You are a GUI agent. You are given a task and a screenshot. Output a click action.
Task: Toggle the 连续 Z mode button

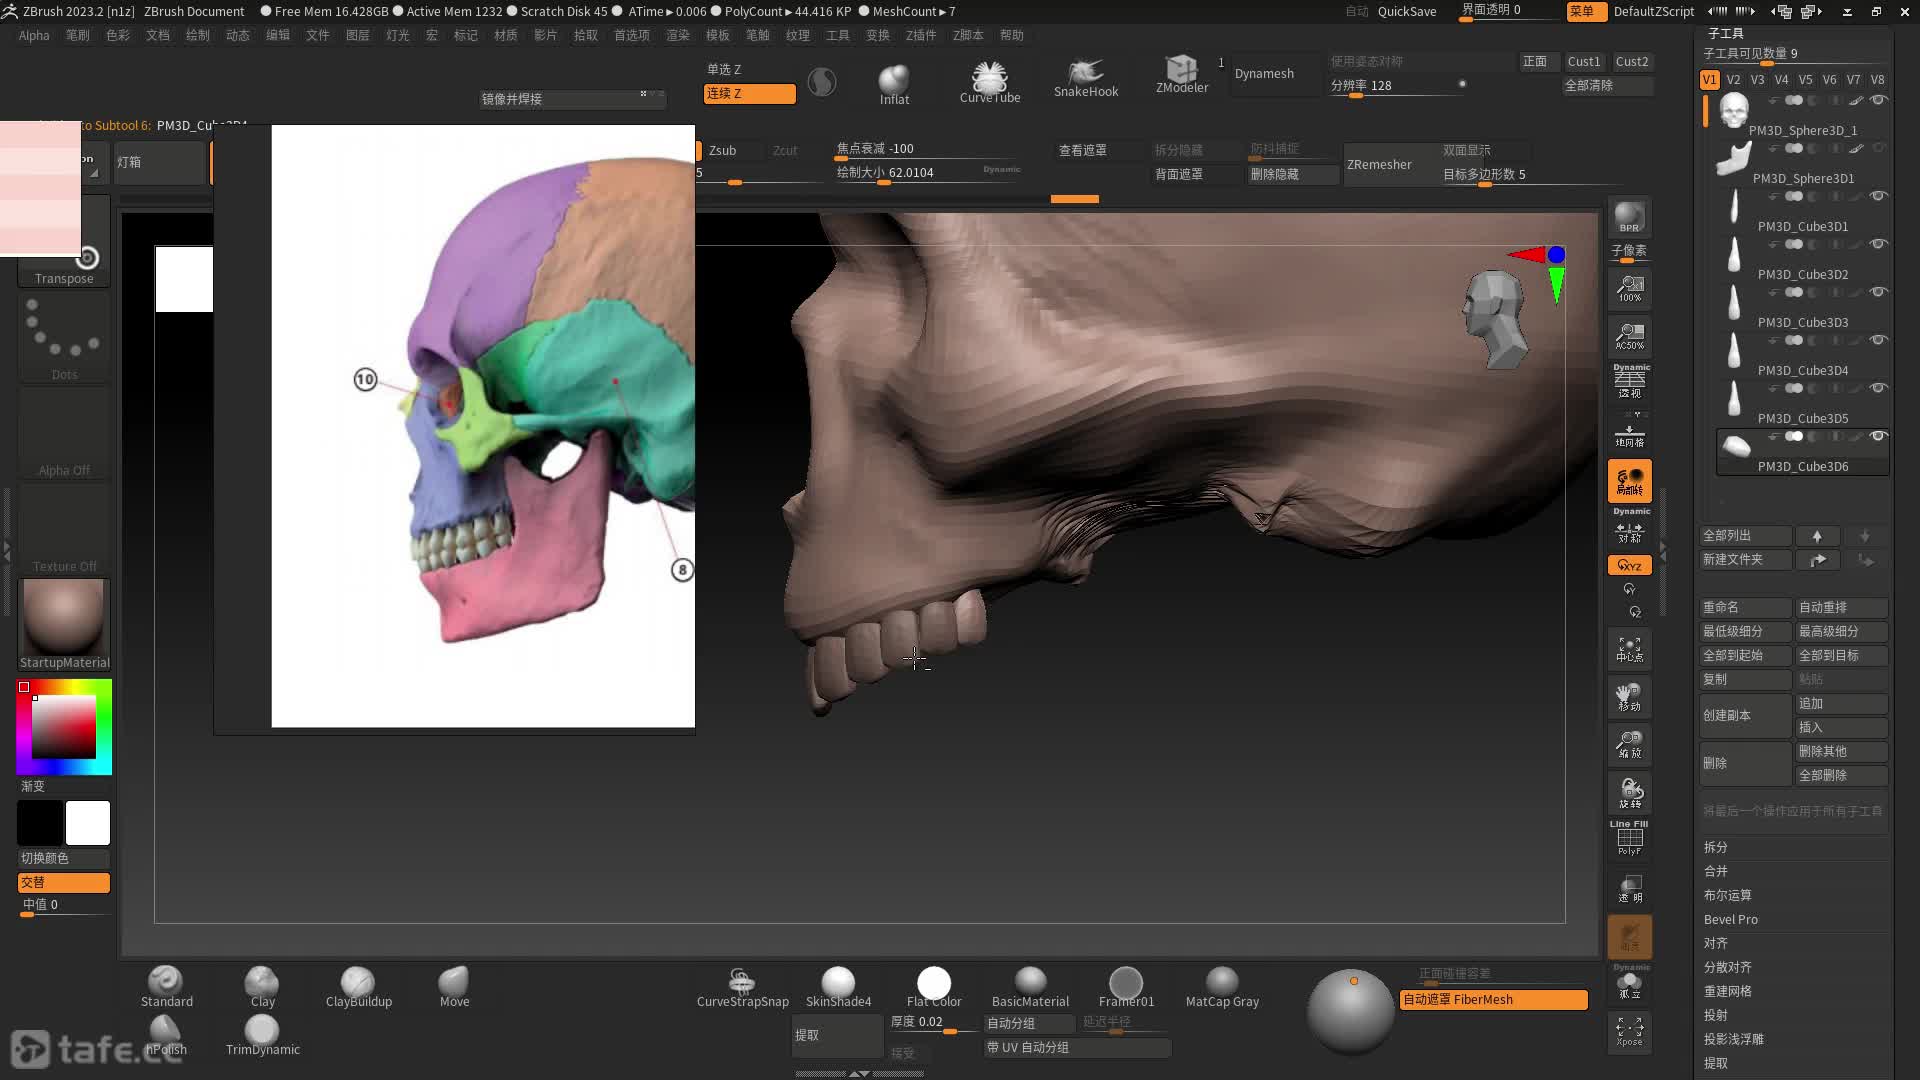coord(749,93)
